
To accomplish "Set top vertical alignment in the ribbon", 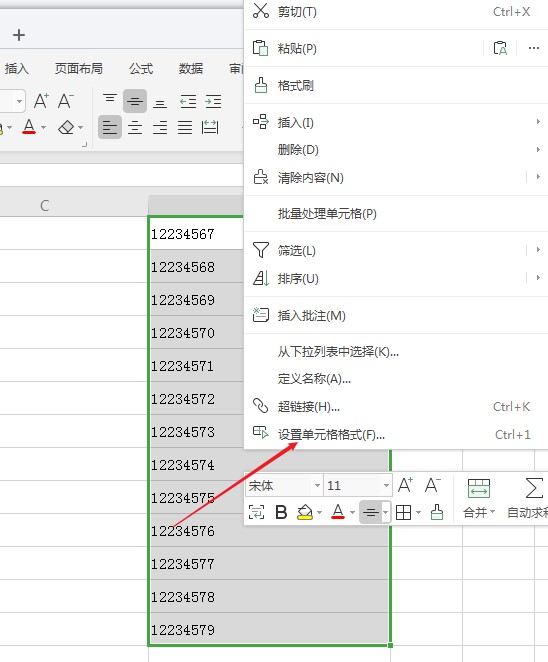I will click(110, 101).
